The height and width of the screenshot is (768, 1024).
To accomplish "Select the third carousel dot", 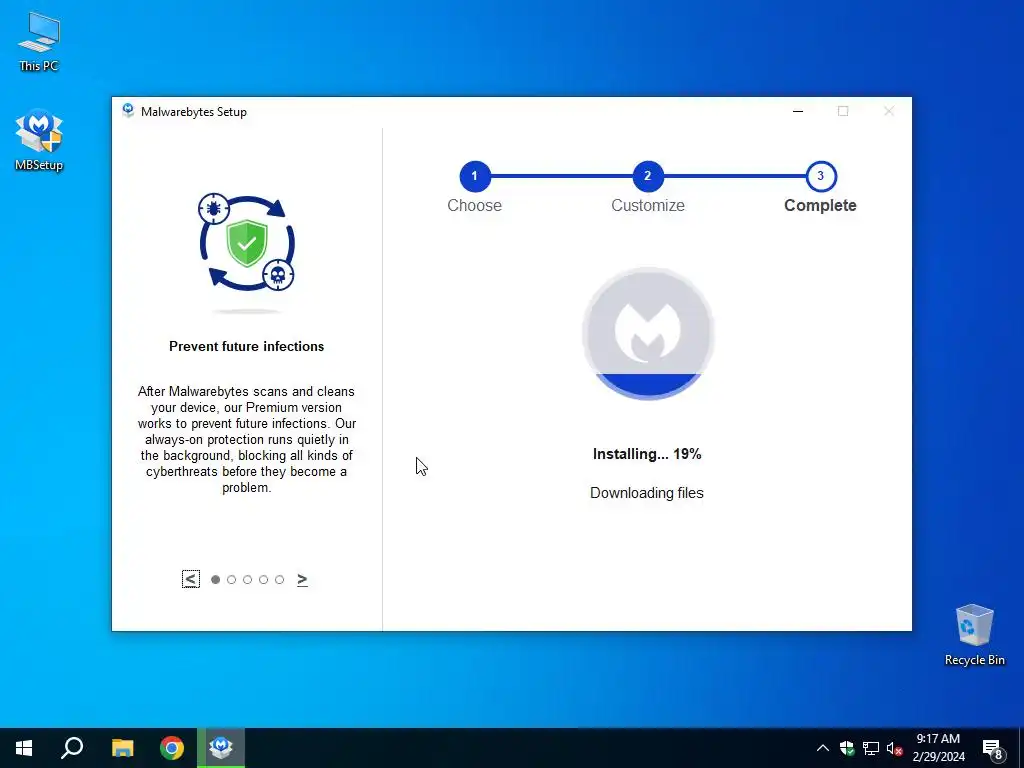I will tap(248, 580).
